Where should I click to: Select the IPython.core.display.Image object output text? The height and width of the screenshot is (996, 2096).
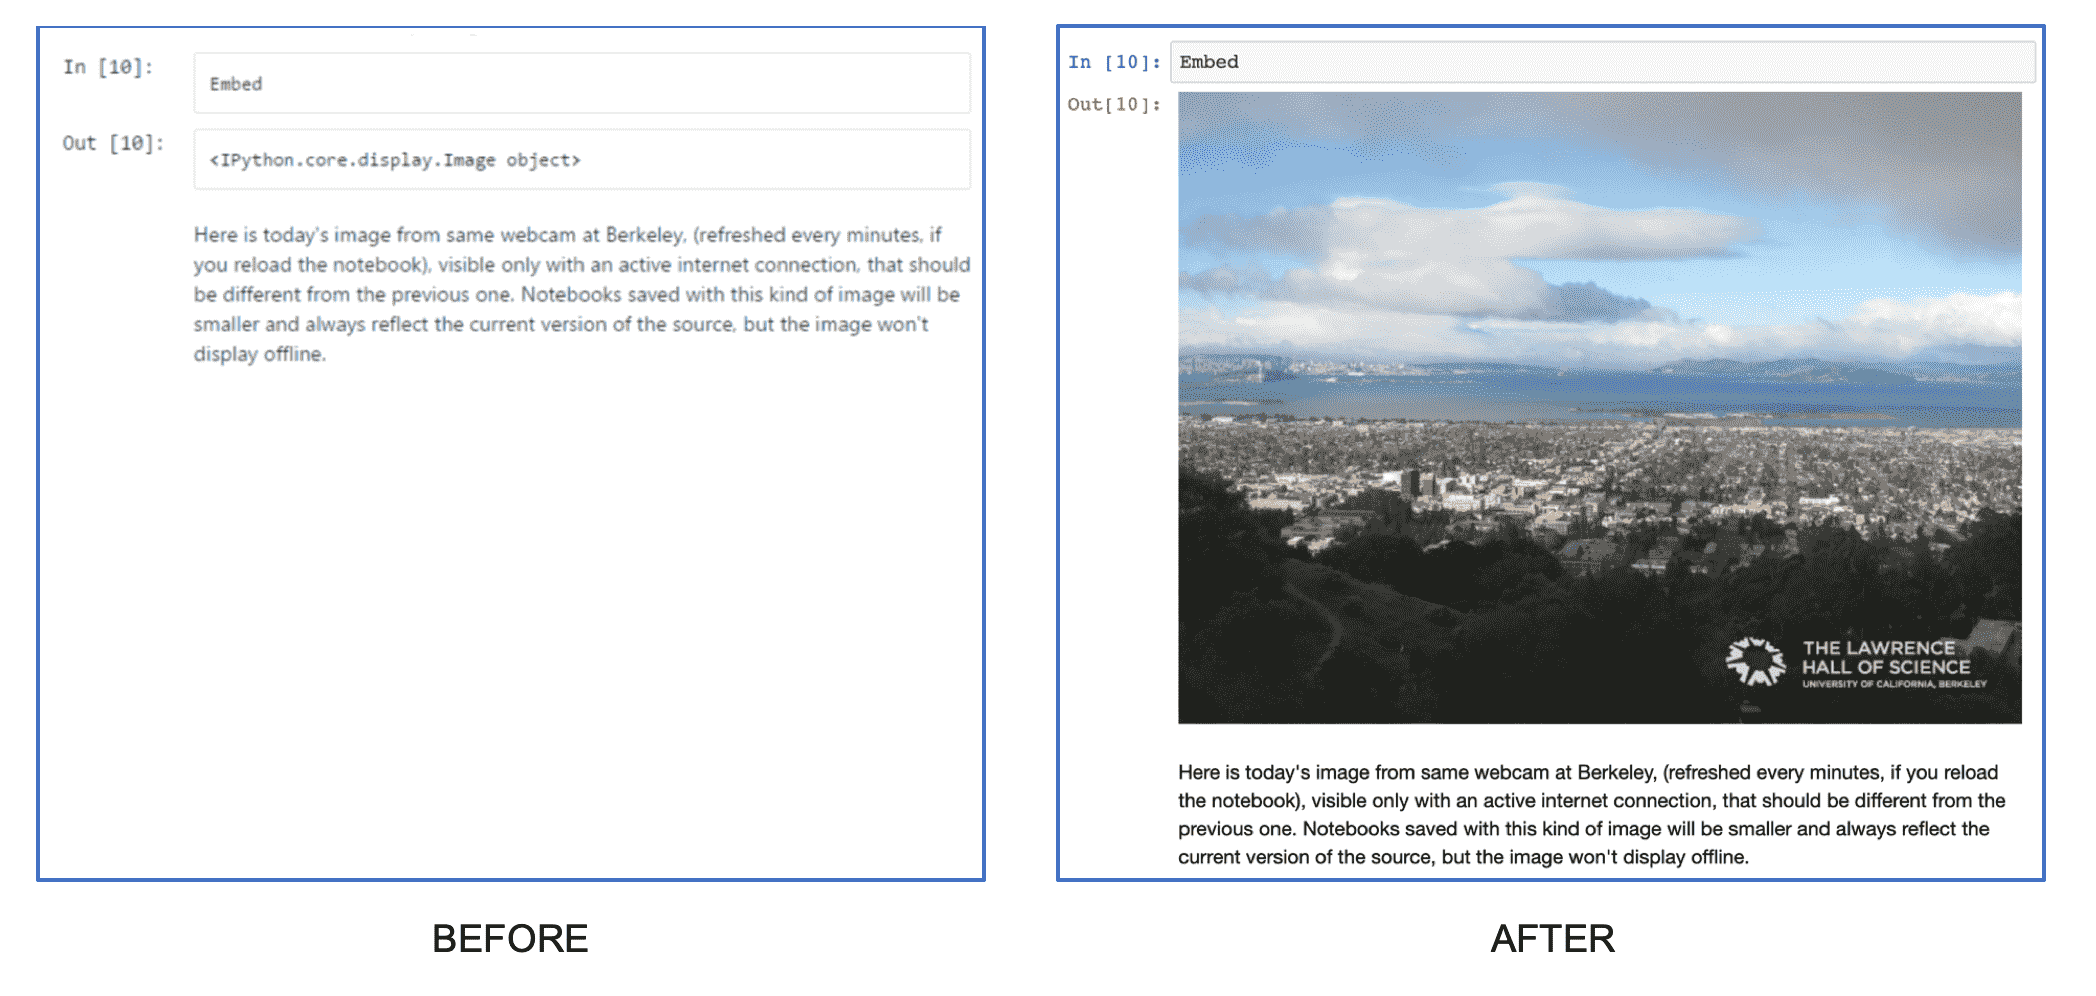(x=394, y=159)
